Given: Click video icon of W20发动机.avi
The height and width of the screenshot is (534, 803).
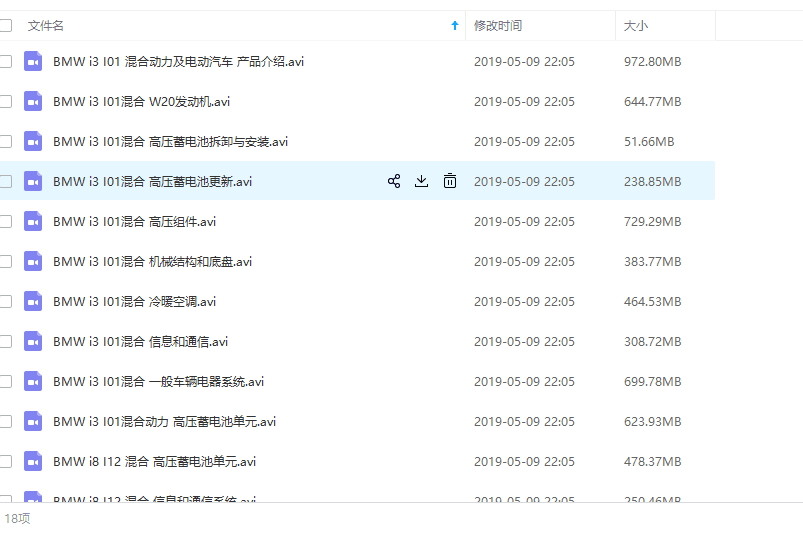Looking at the screenshot, I should tap(33, 101).
